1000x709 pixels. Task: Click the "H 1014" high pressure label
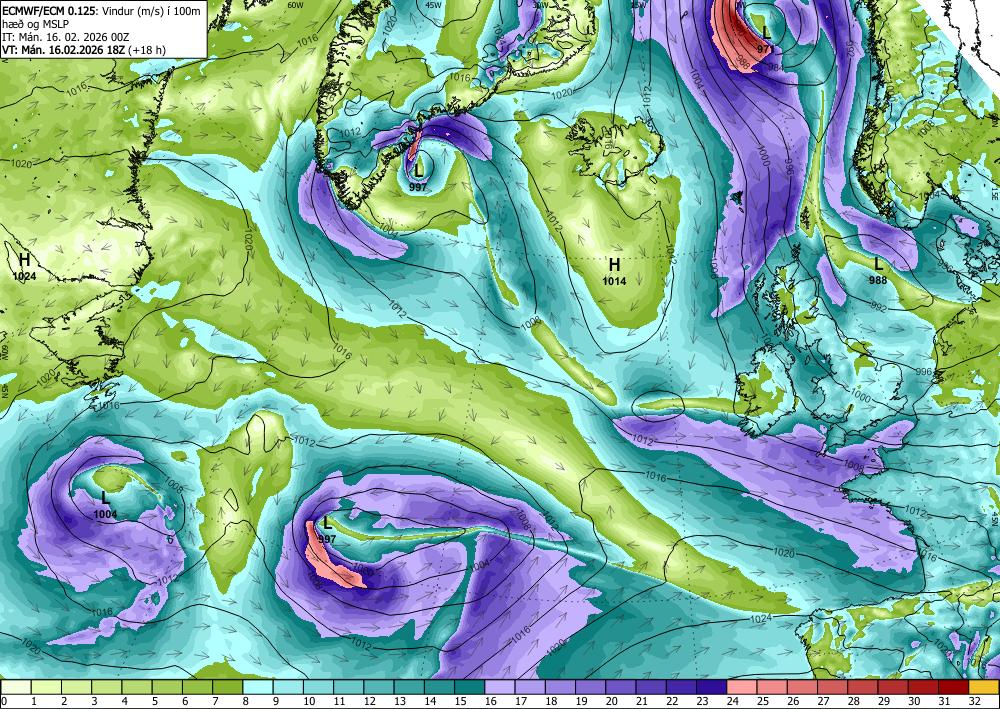[x=614, y=271]
